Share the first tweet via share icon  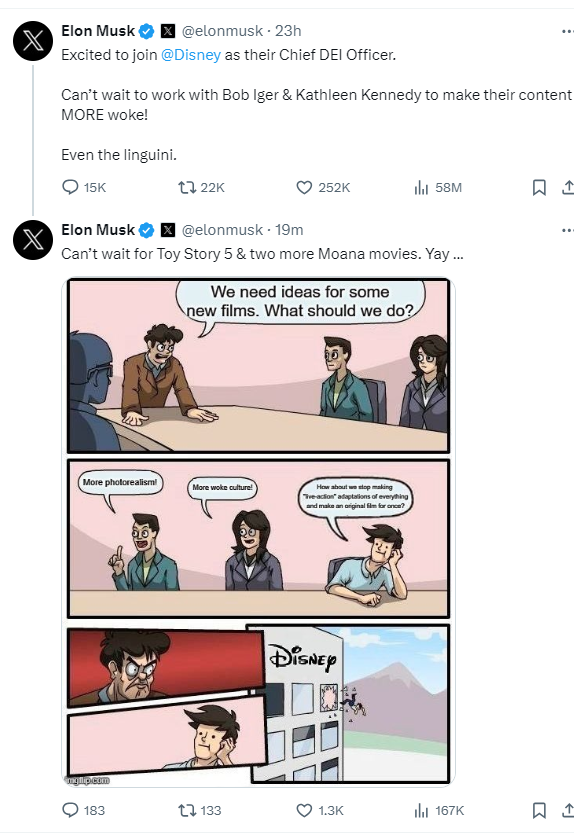[568, 188]
